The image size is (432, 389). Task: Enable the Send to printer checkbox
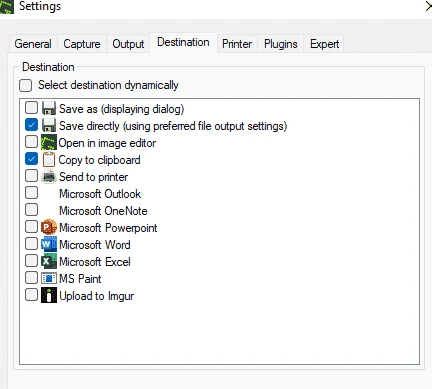[x=31, y=176]
